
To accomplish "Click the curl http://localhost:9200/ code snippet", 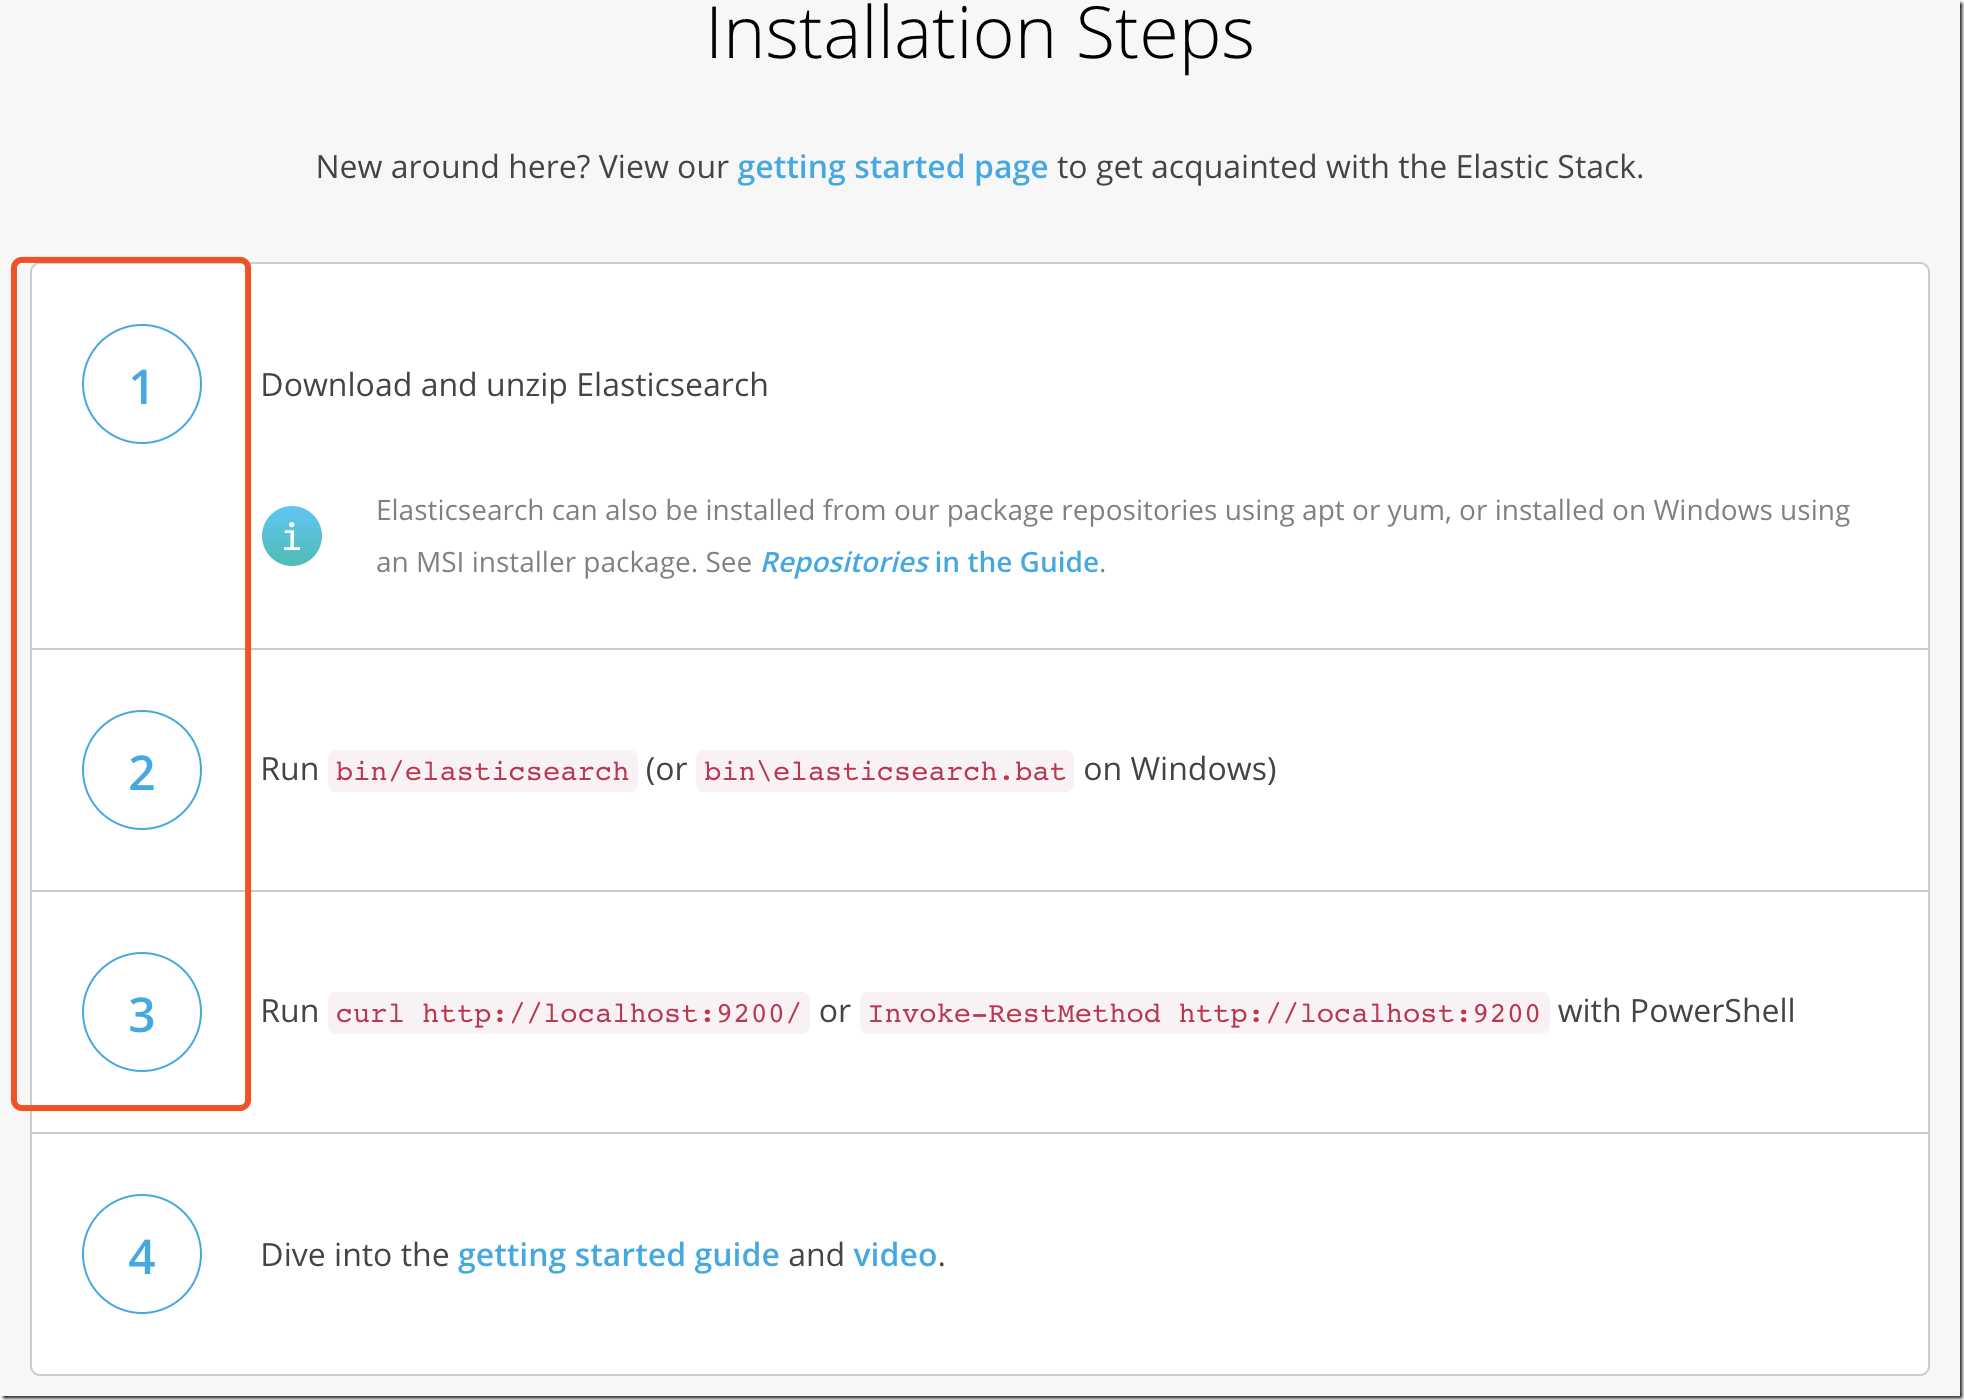I will click(x=568, y=1013).
